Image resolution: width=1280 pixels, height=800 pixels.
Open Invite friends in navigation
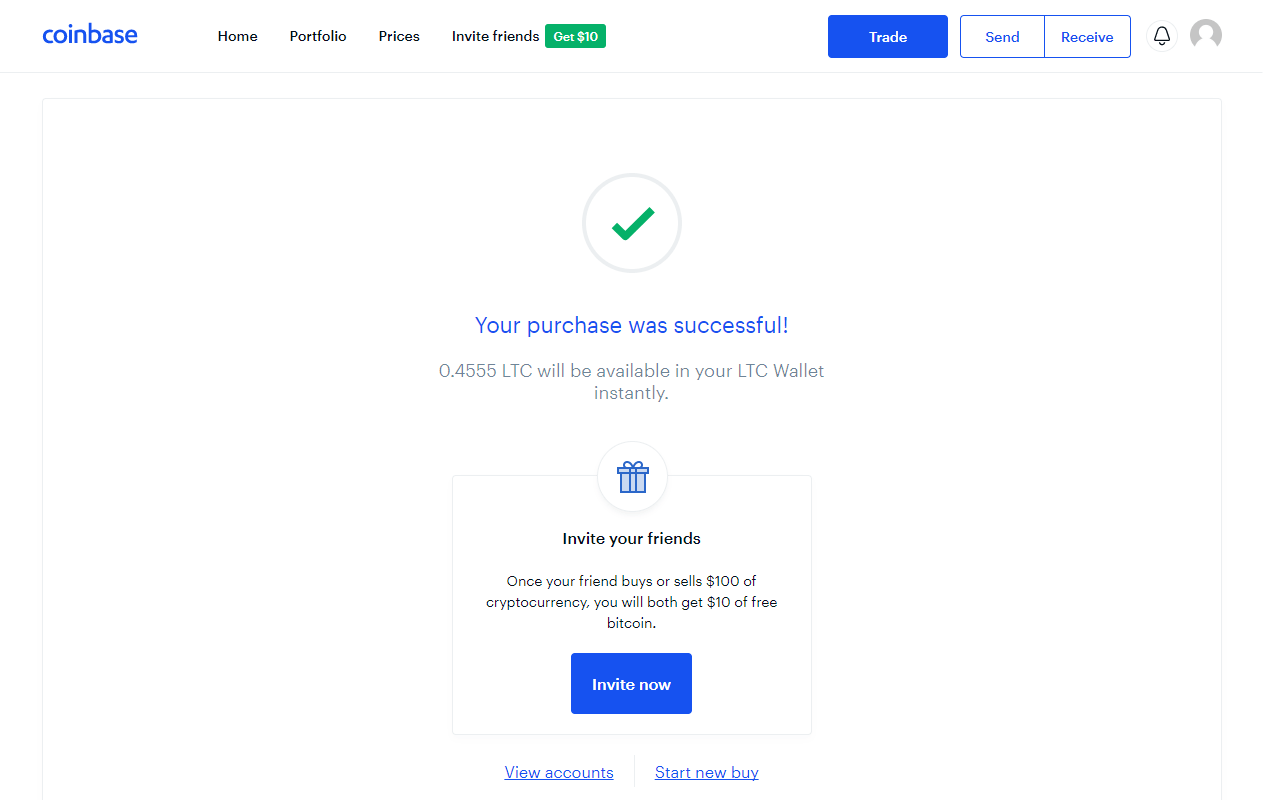click(495, 36)
